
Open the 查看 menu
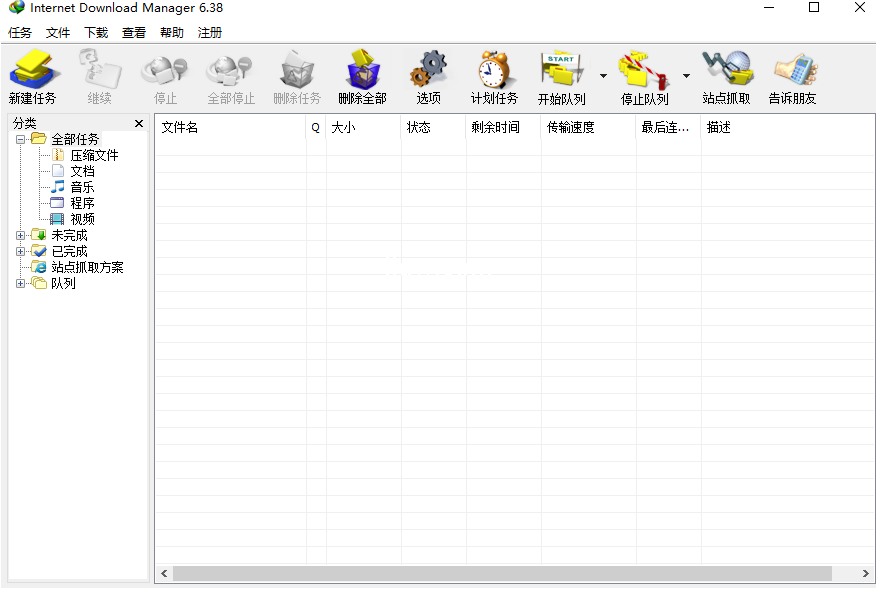point(134,32)
